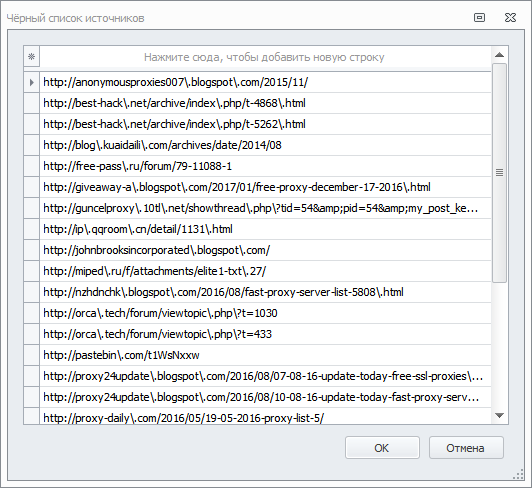The height and width of the screenshot is (488, 532).
Task: Select the free-pass.ru forum row
Action: 265,166
